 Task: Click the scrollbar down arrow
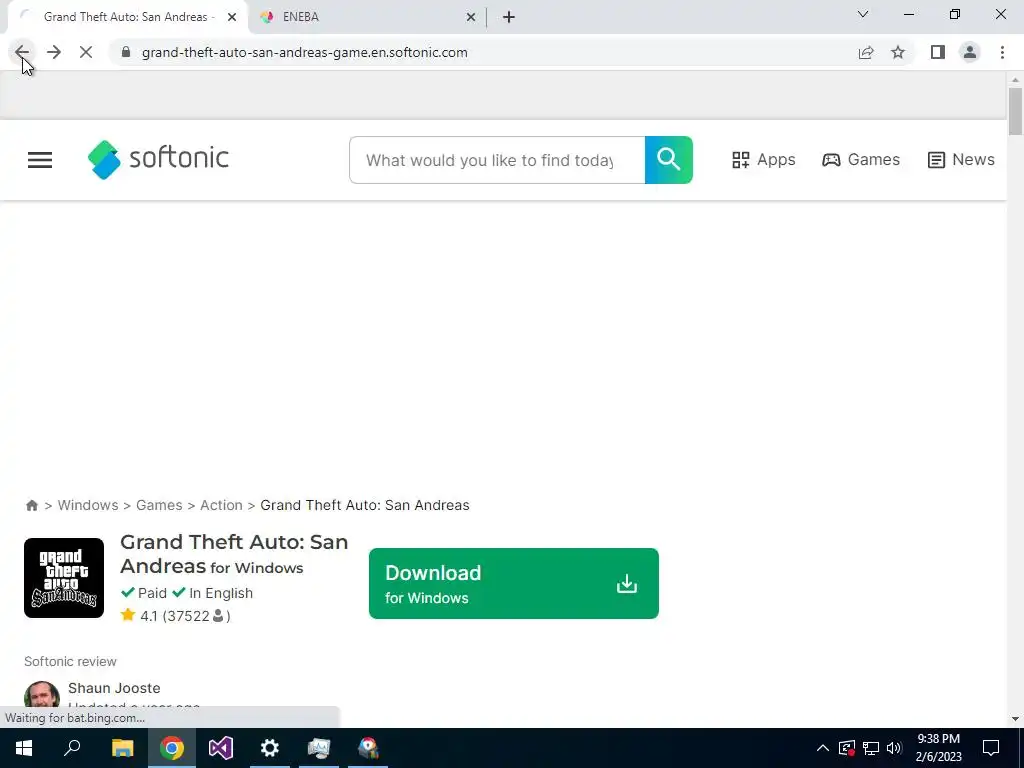coord(1015,719)
